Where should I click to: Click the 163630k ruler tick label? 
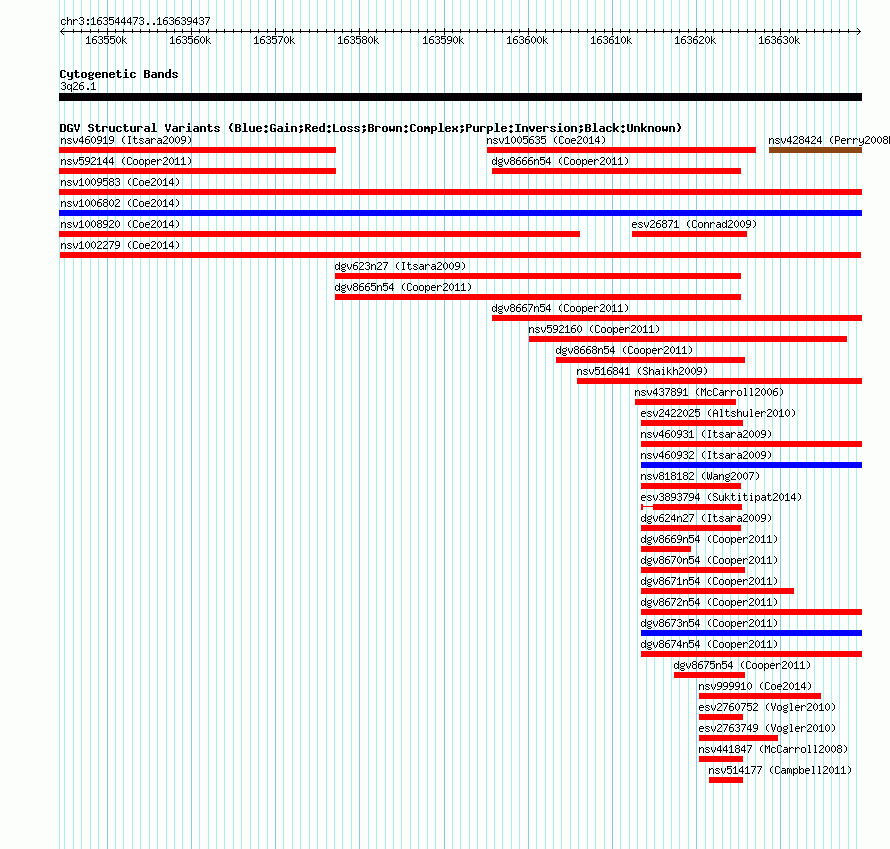point(779,40)
